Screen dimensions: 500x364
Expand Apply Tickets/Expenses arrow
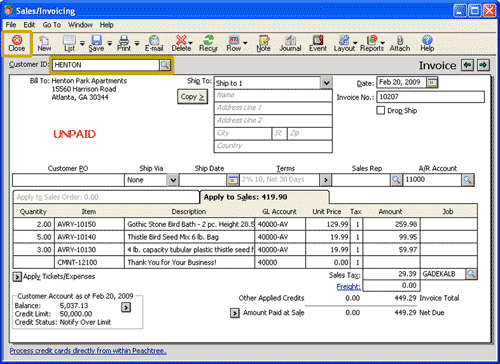tap(17, 277)
